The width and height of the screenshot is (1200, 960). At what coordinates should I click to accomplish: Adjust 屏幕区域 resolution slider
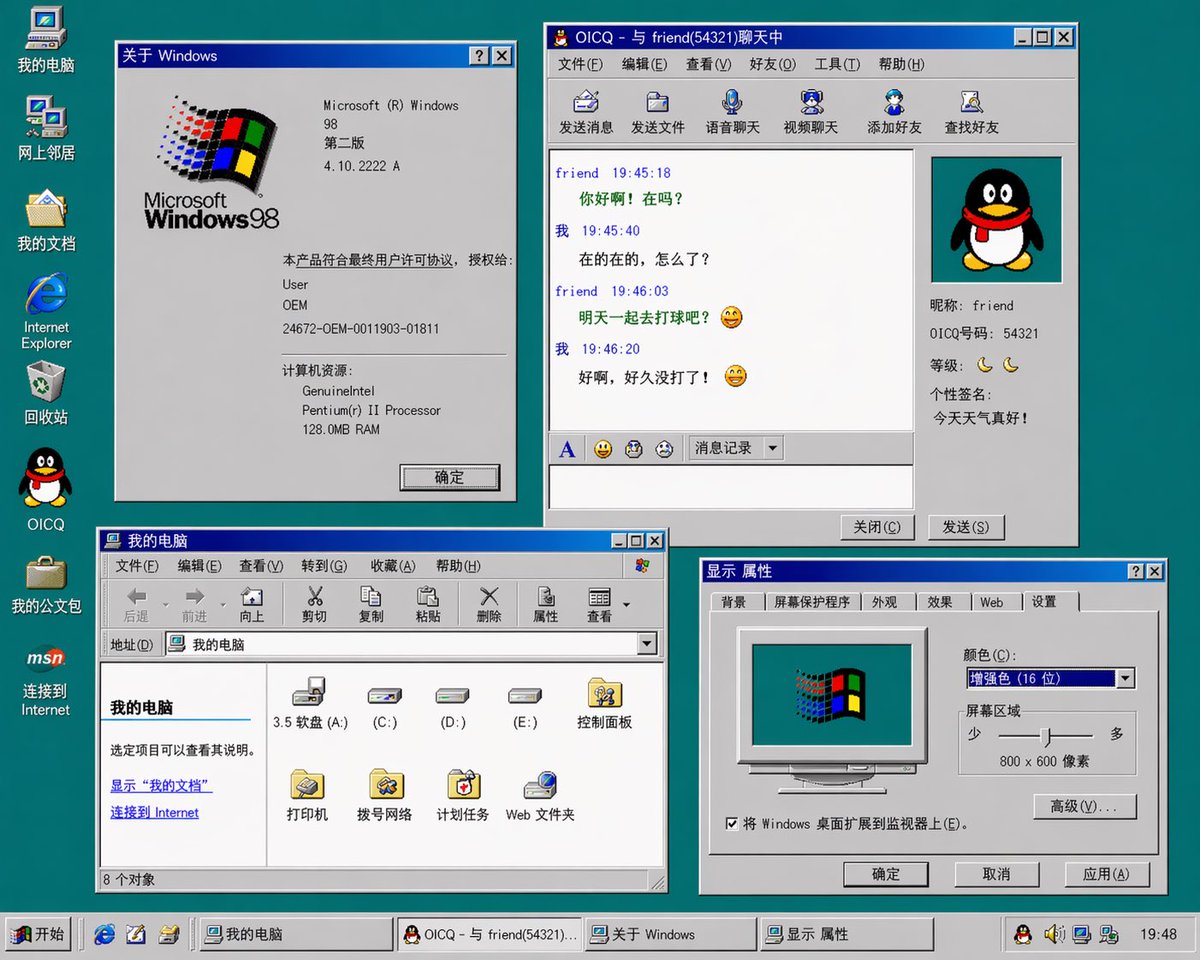1046,737
